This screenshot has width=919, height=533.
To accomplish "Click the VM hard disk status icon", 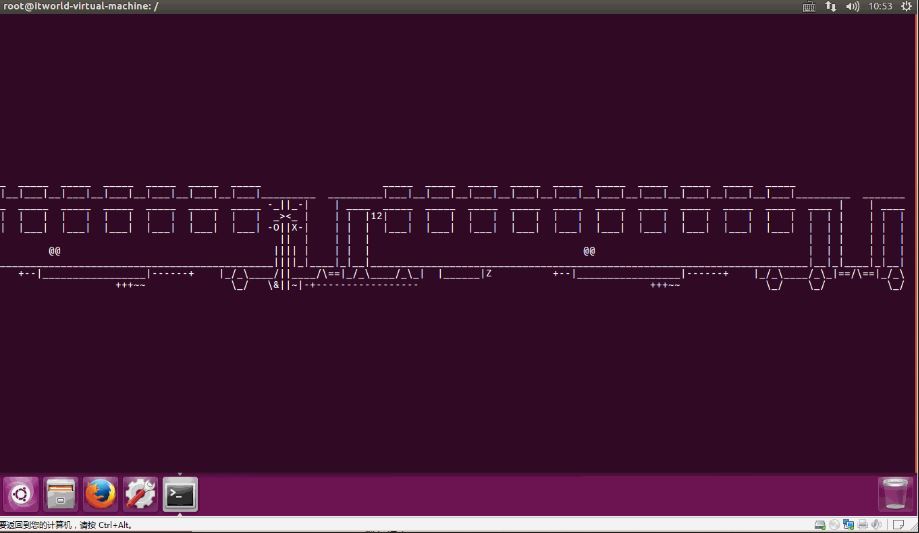I will (820, 525).
